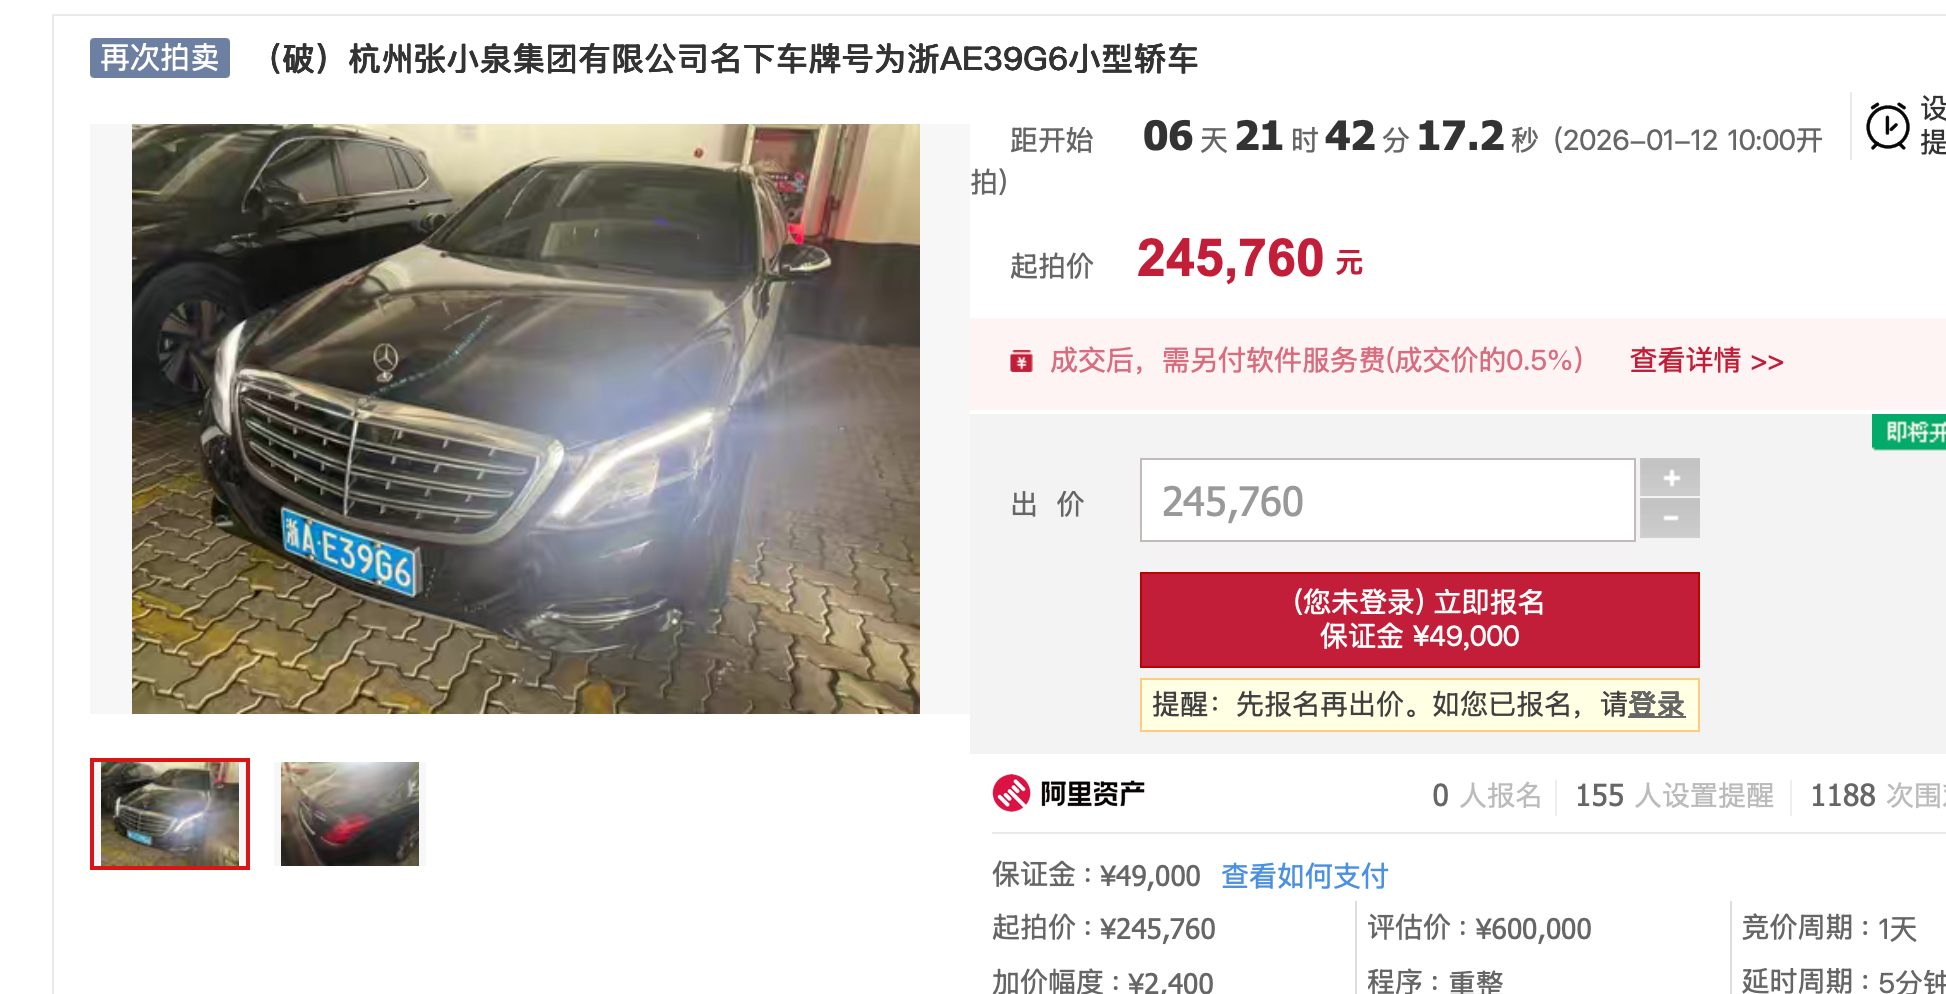Screen dimensions: 1946x994
Task: Decrease bid with the minus button
Action: pyautogui.click(x=1669, y=518)
